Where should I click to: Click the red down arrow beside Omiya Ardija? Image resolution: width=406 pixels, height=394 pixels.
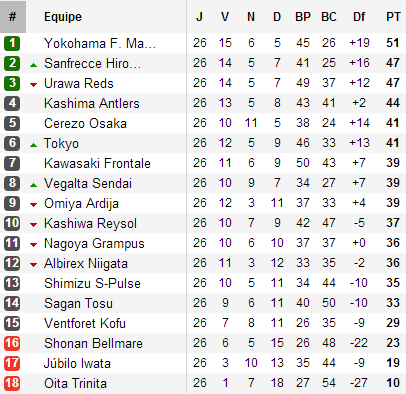coord(33,205)
